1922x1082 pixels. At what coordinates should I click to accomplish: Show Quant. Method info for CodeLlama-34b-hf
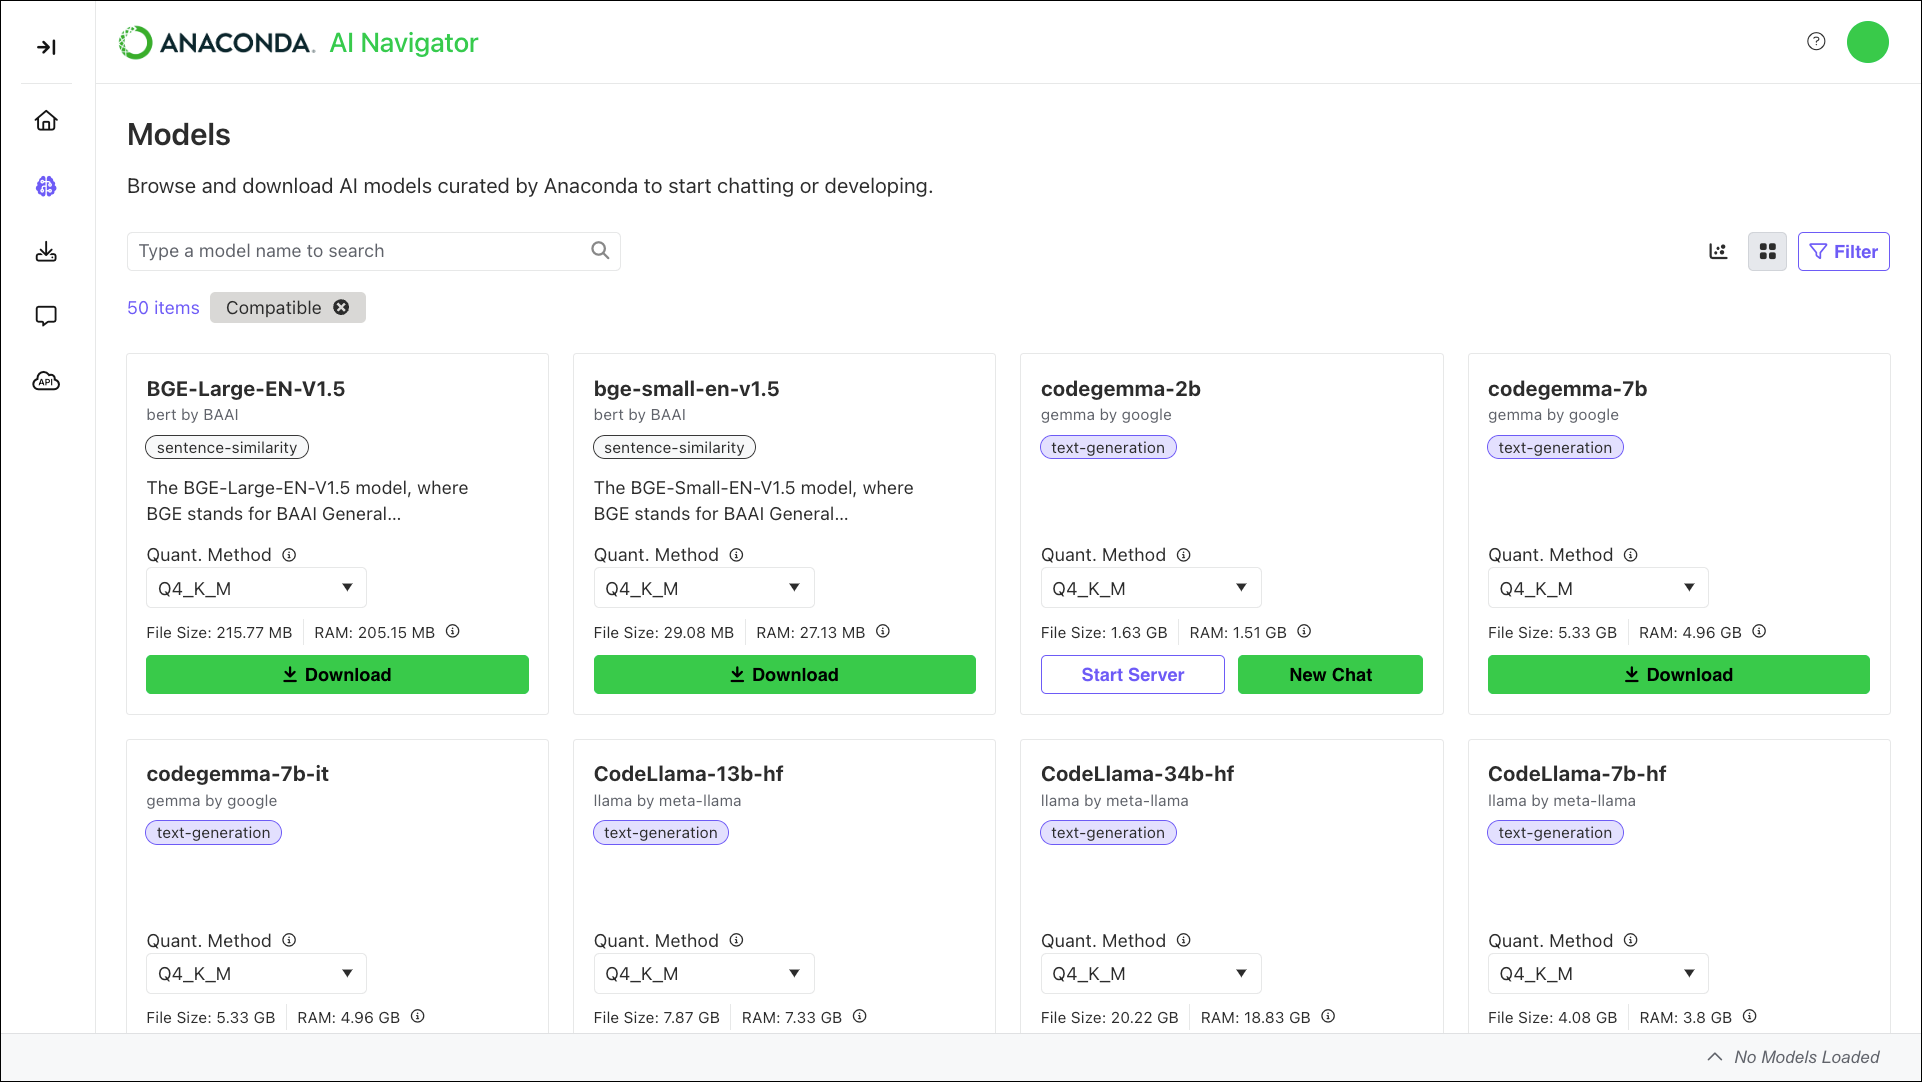(1183, 940)
